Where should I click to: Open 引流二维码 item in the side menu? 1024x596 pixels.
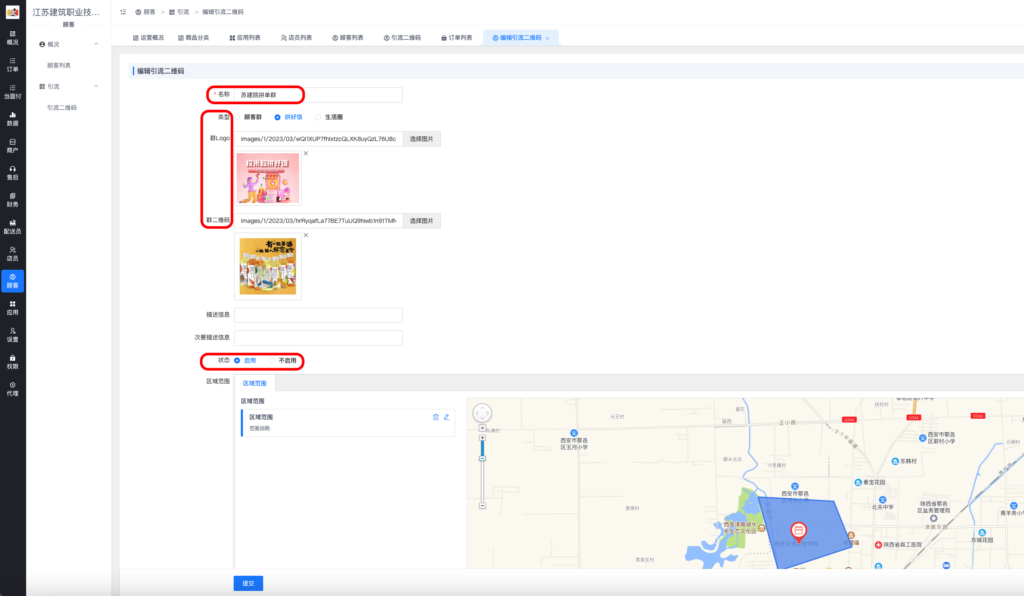(x=62, y=107)
